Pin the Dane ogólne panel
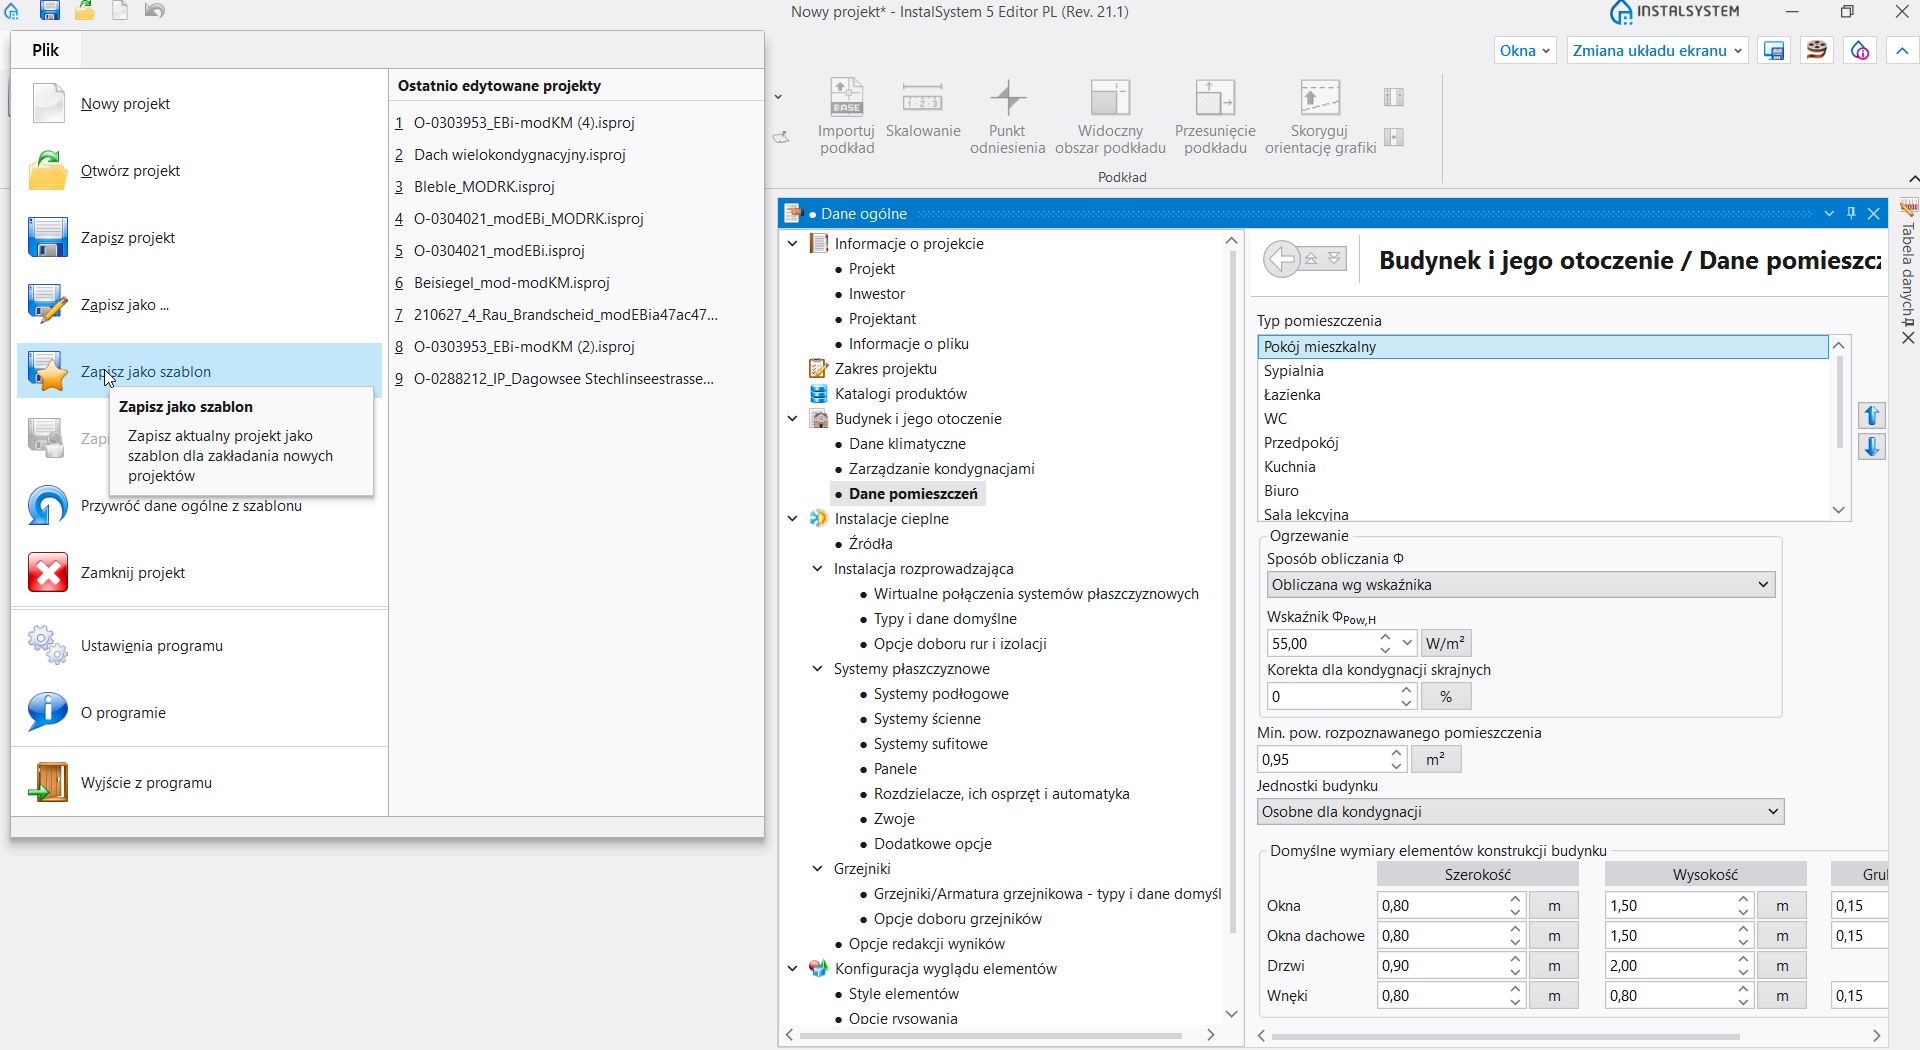The image size is (1920, 1050). tap(1851, 213)
